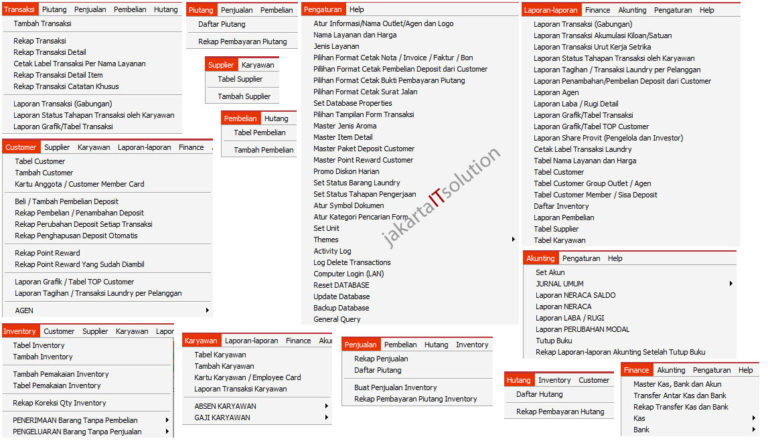Select Rekap Point Reward Yang Sudah Diambil
Screen dimensions: 768x447
coord(79,264)
